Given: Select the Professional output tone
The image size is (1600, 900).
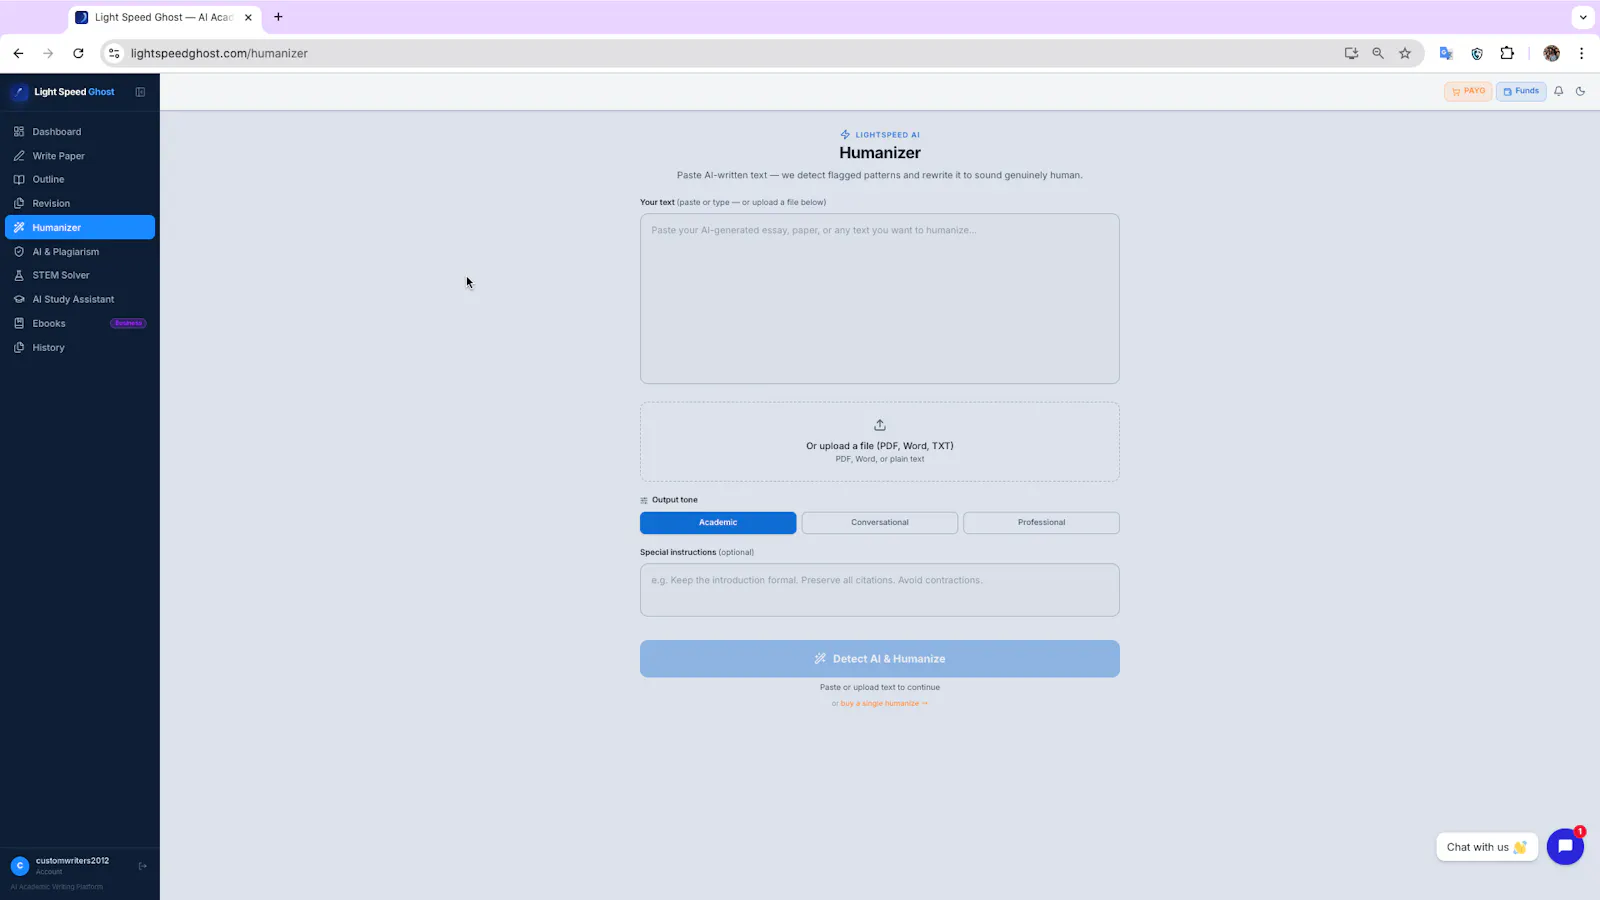Looking at the screenshot, I should [1041, 523].
